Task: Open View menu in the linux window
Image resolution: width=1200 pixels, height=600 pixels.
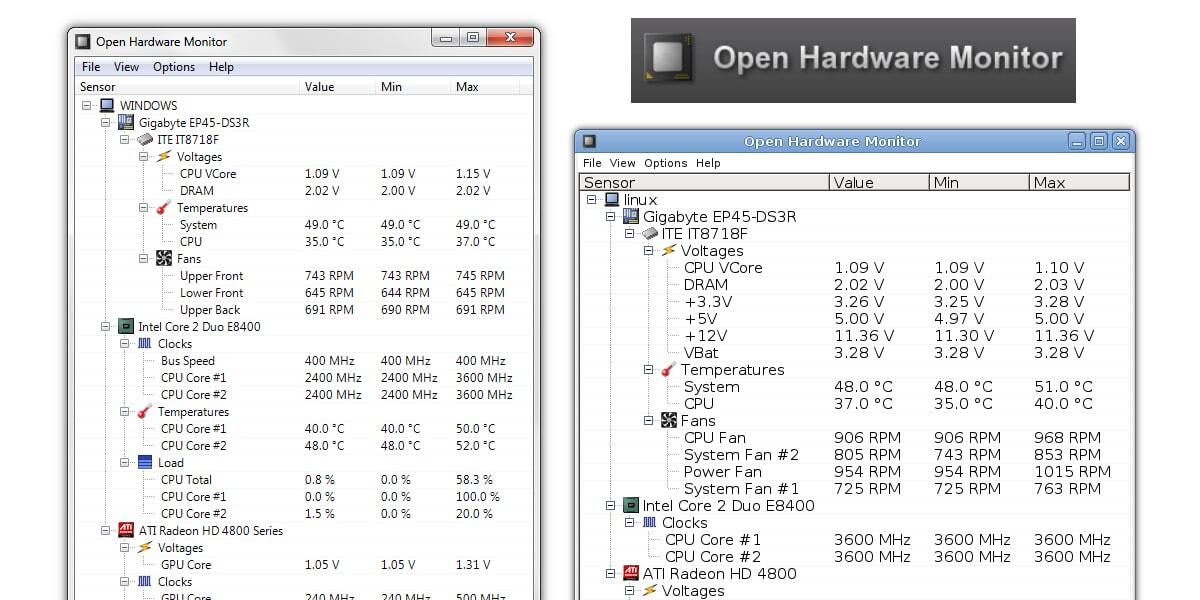Action: [622, 163]
